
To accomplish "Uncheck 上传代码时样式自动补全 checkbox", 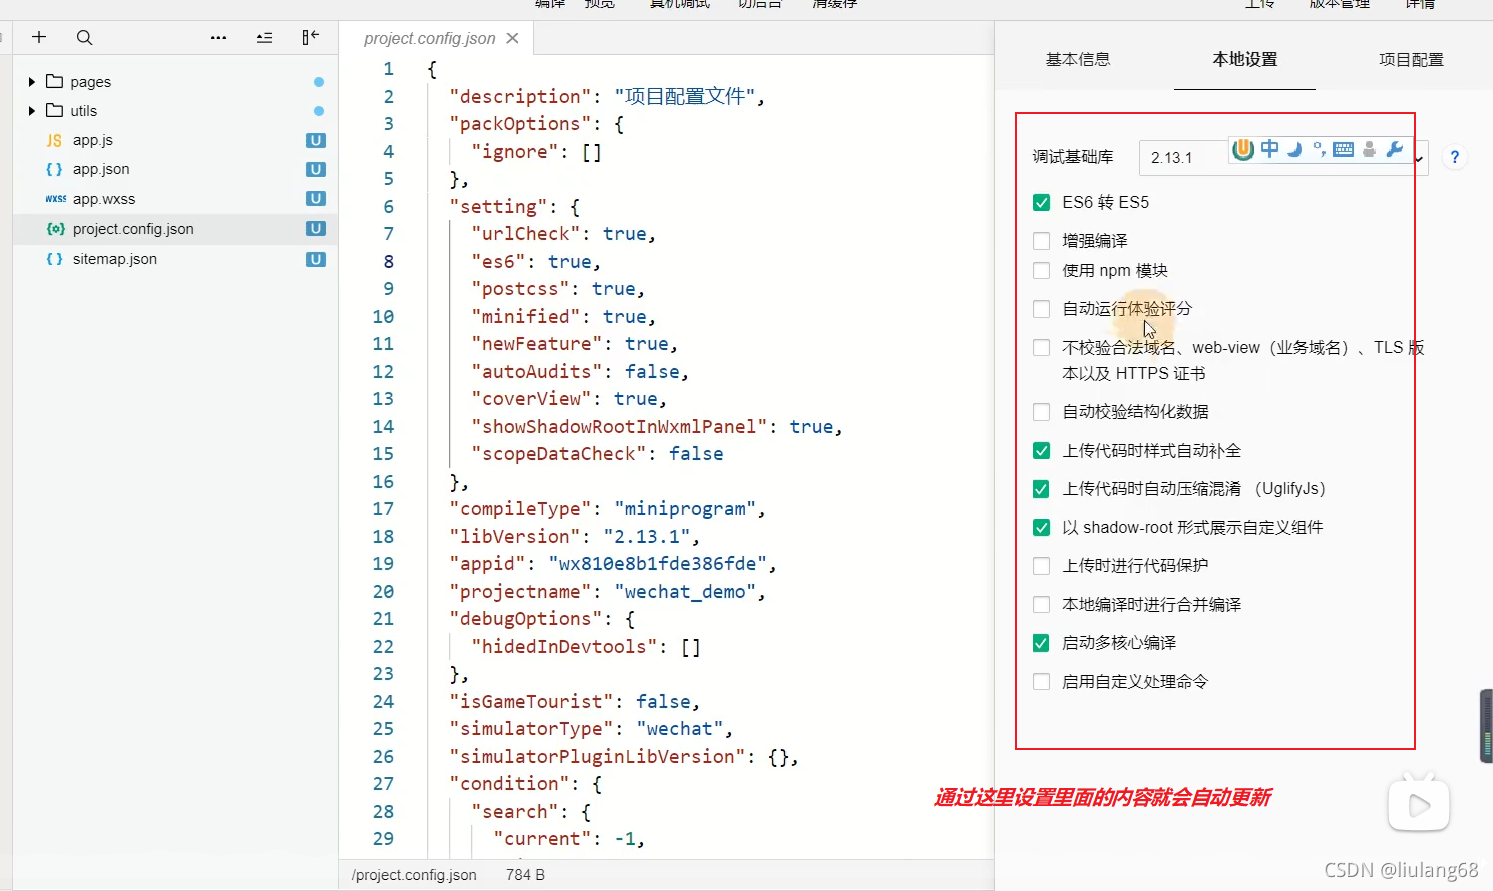I will coord(1041,450).
